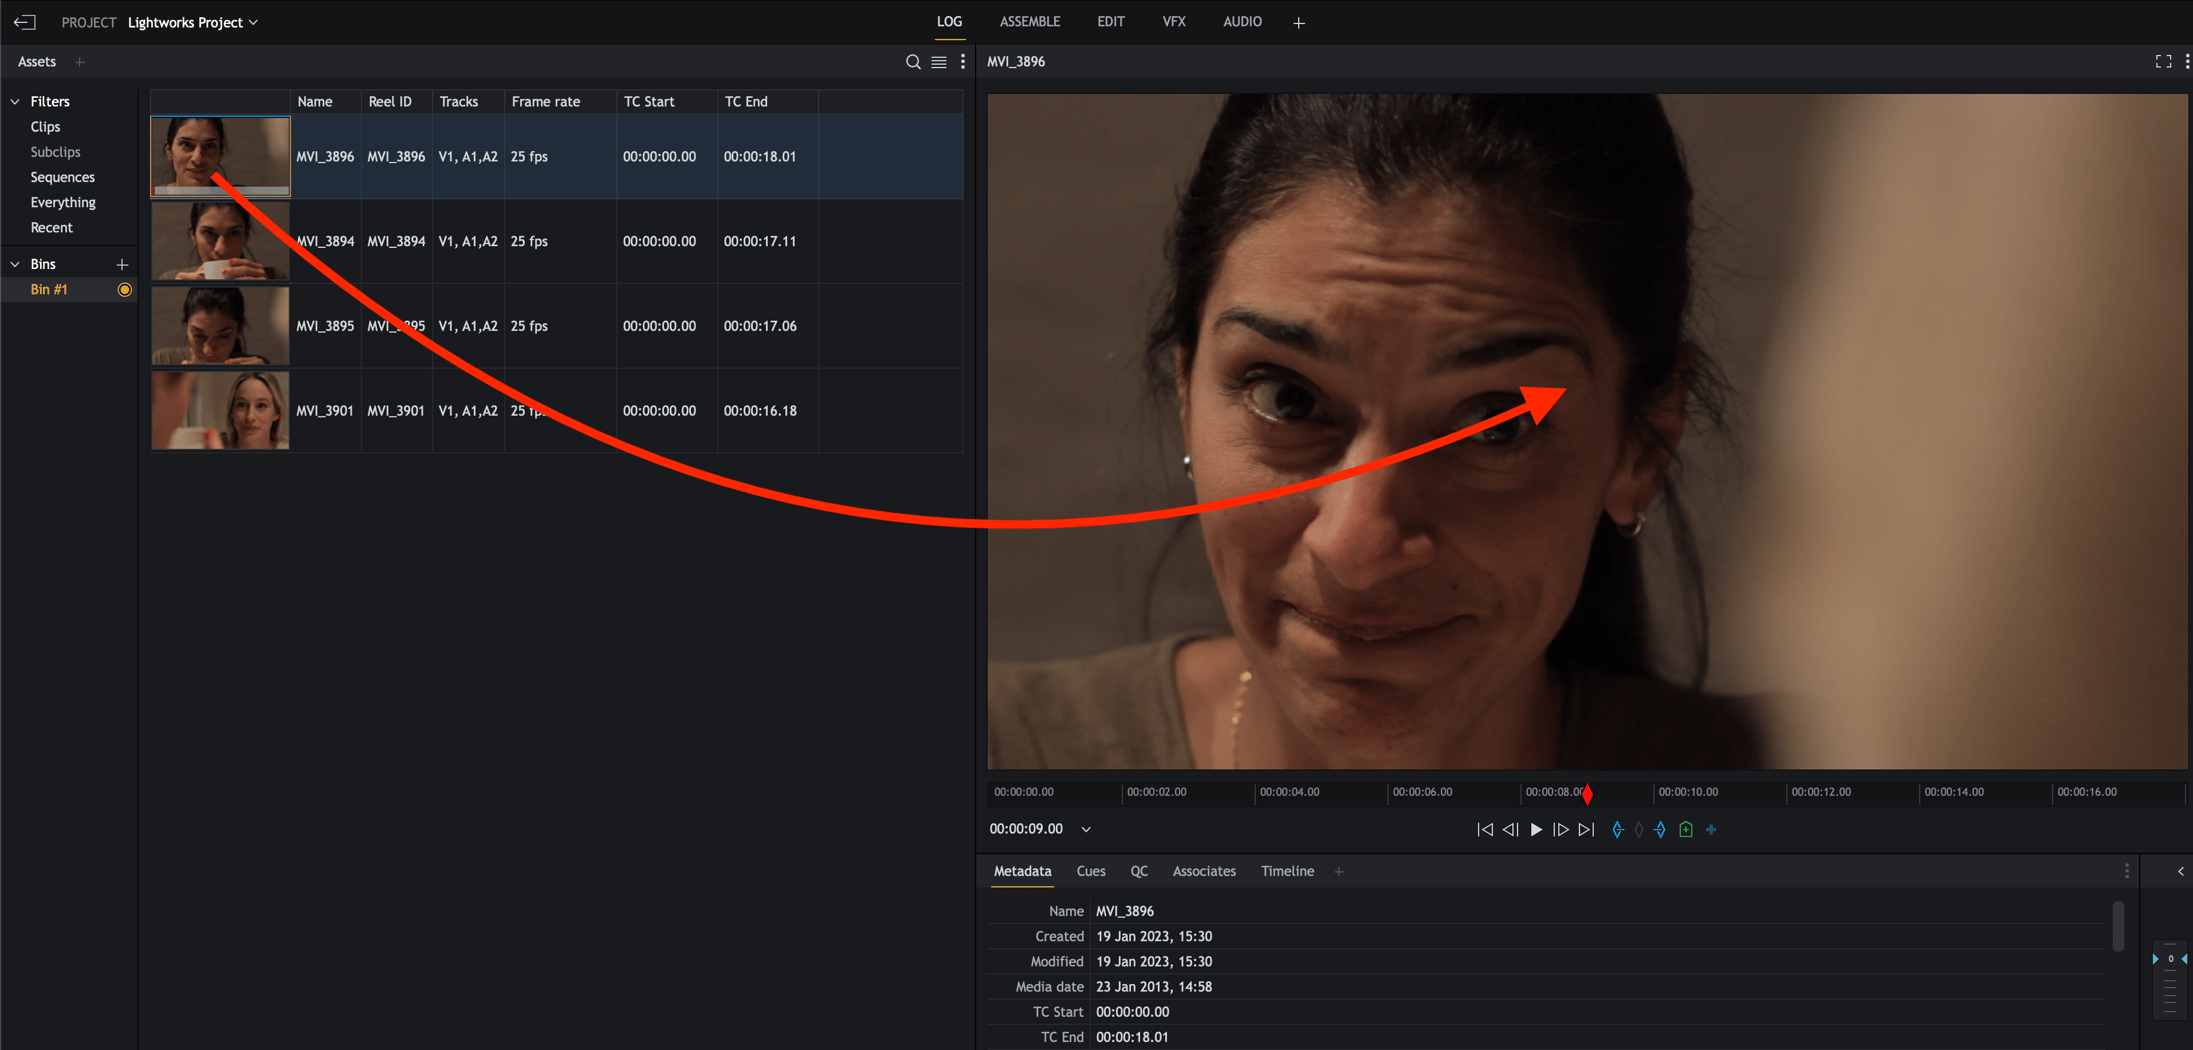
Task: Open the search tool in Assets panel
Action: coord(912,62)
